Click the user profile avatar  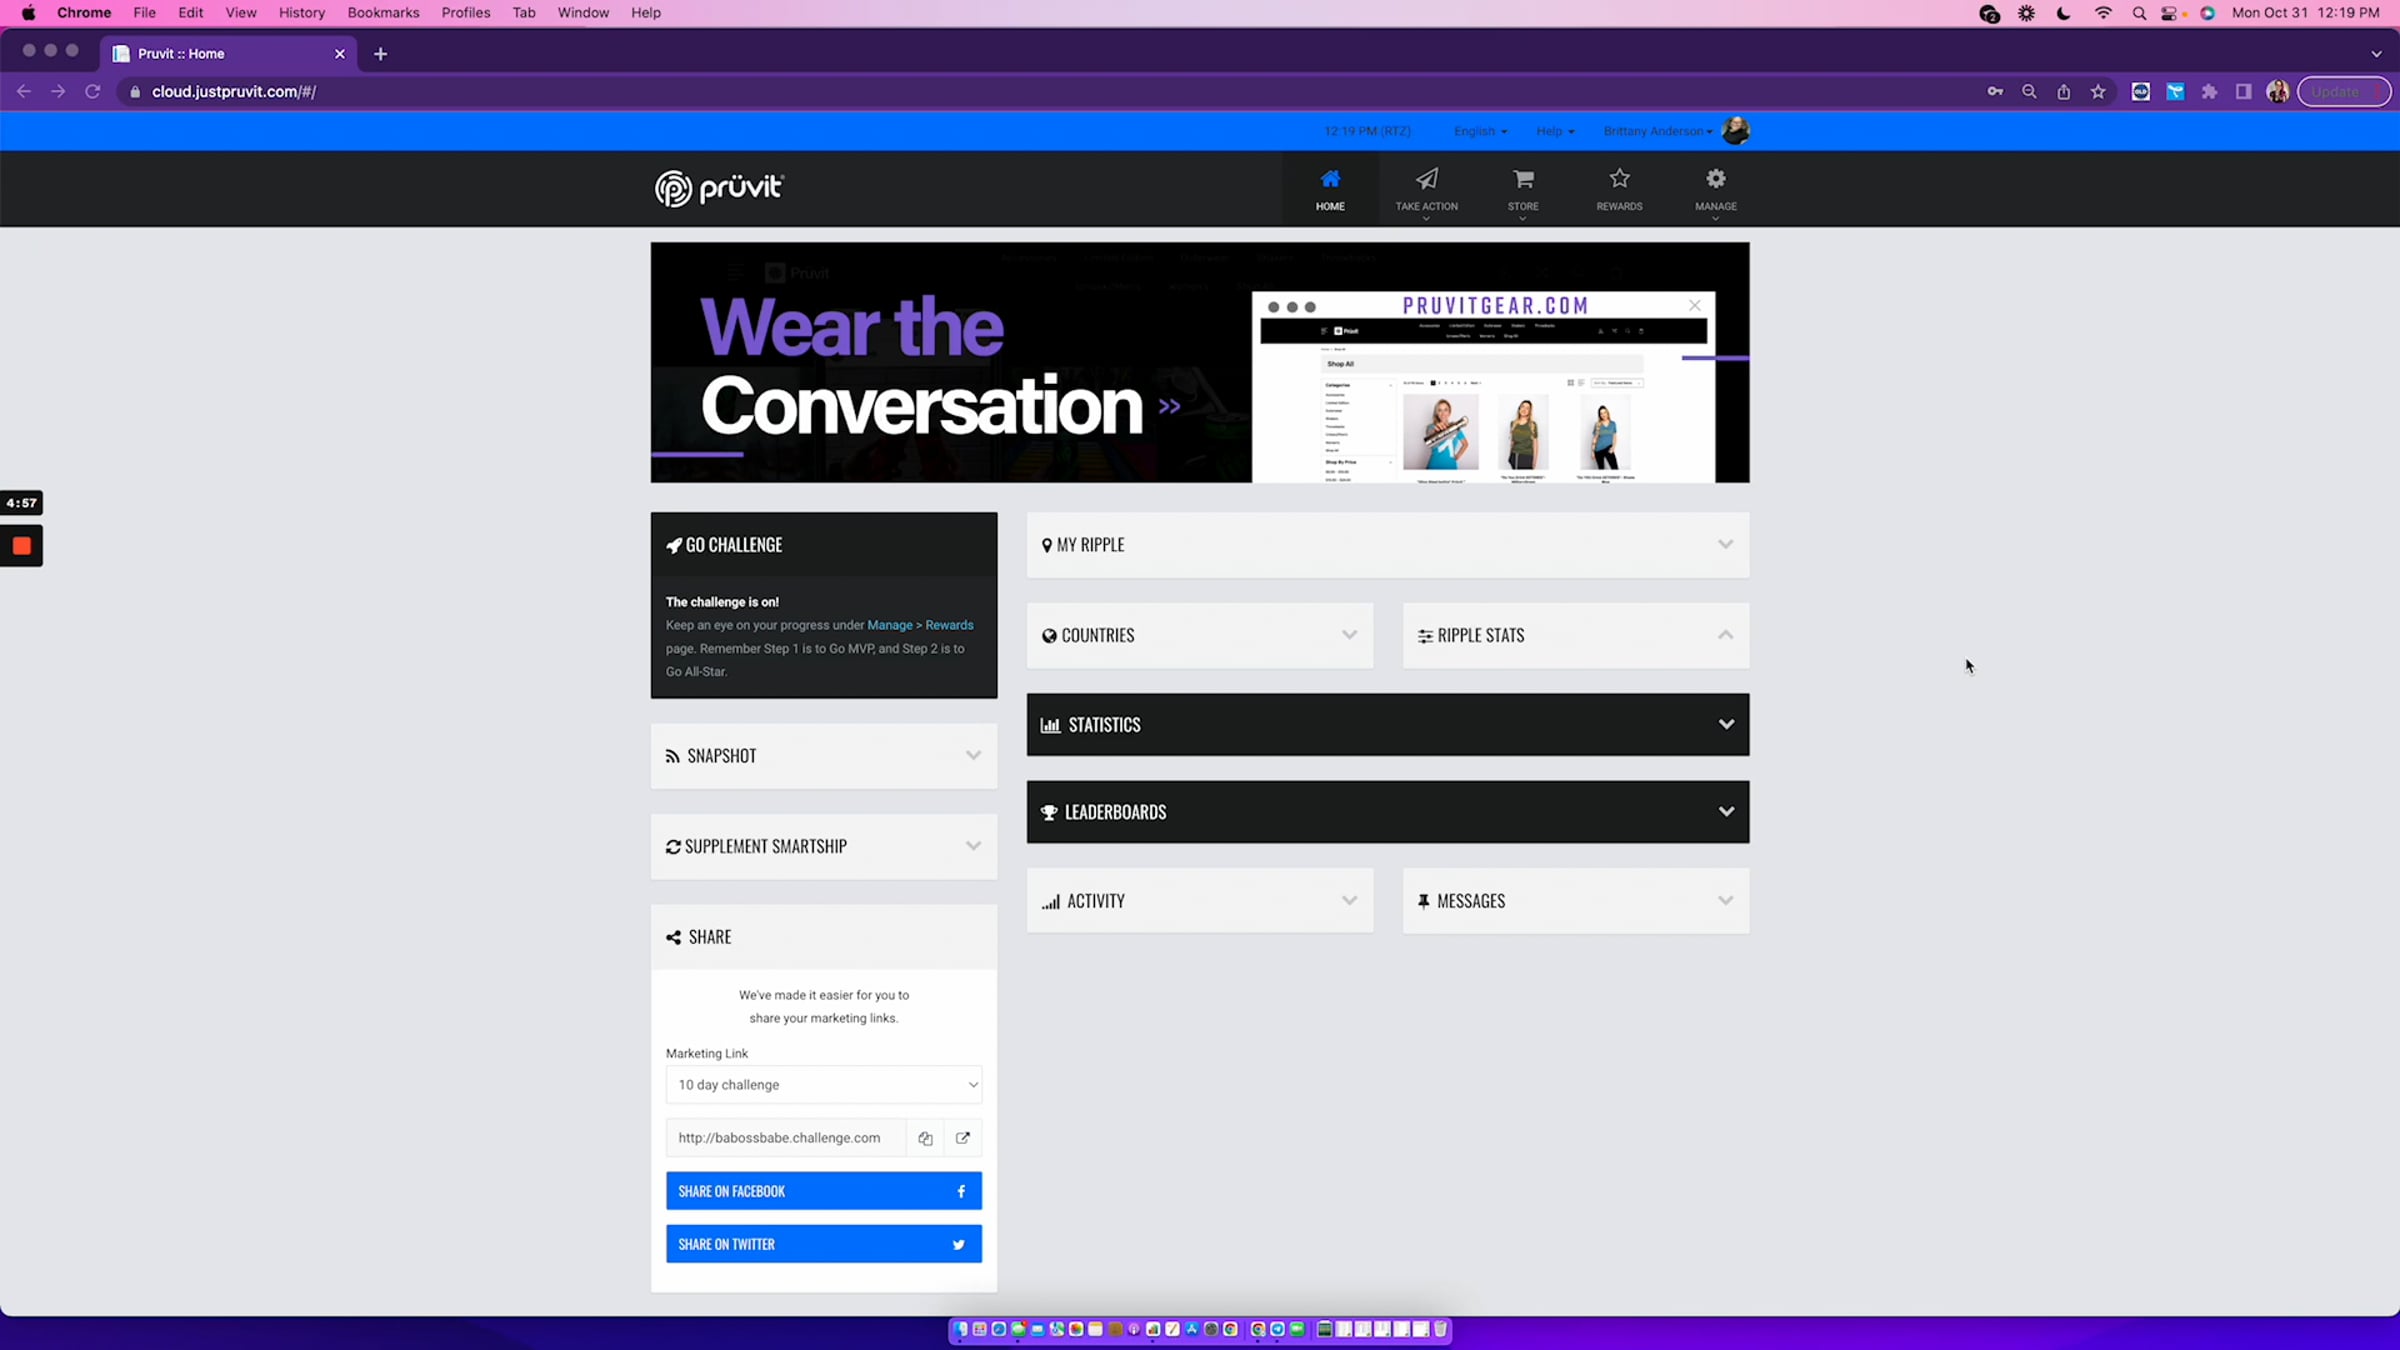(x=1737, y=131)
